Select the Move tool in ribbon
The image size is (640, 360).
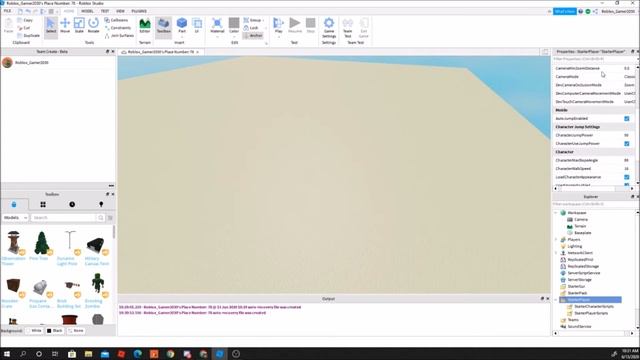[65, 26]
